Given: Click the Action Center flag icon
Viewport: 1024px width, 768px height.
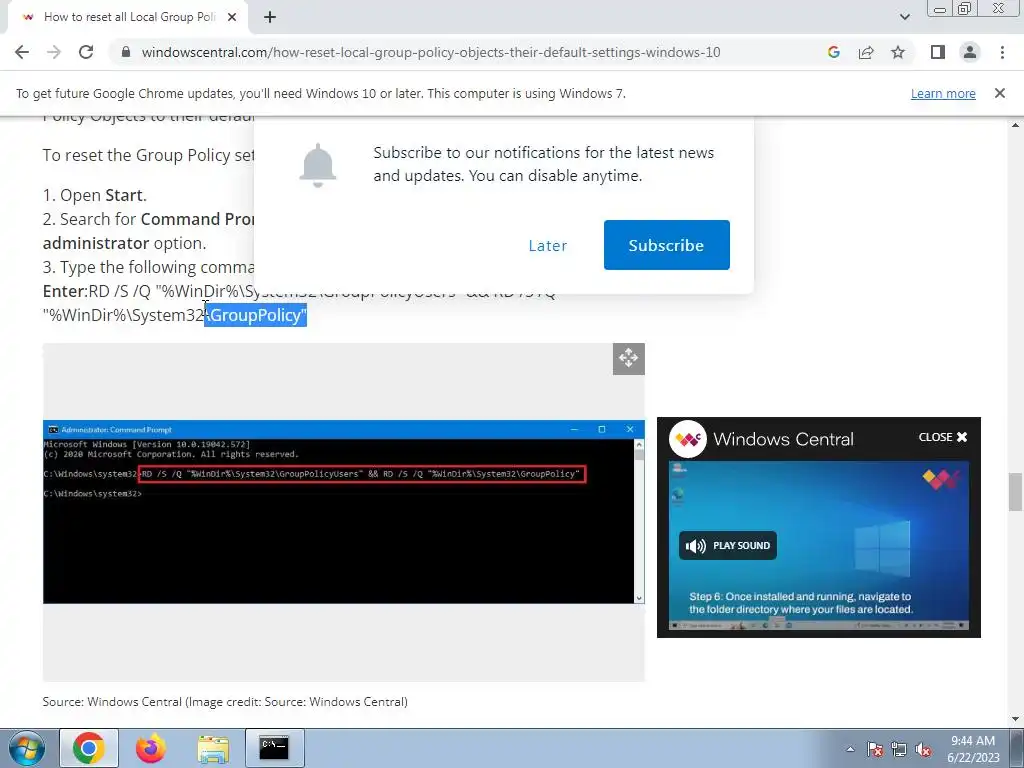Looking at the screenshot, I should tap(875, 750).
